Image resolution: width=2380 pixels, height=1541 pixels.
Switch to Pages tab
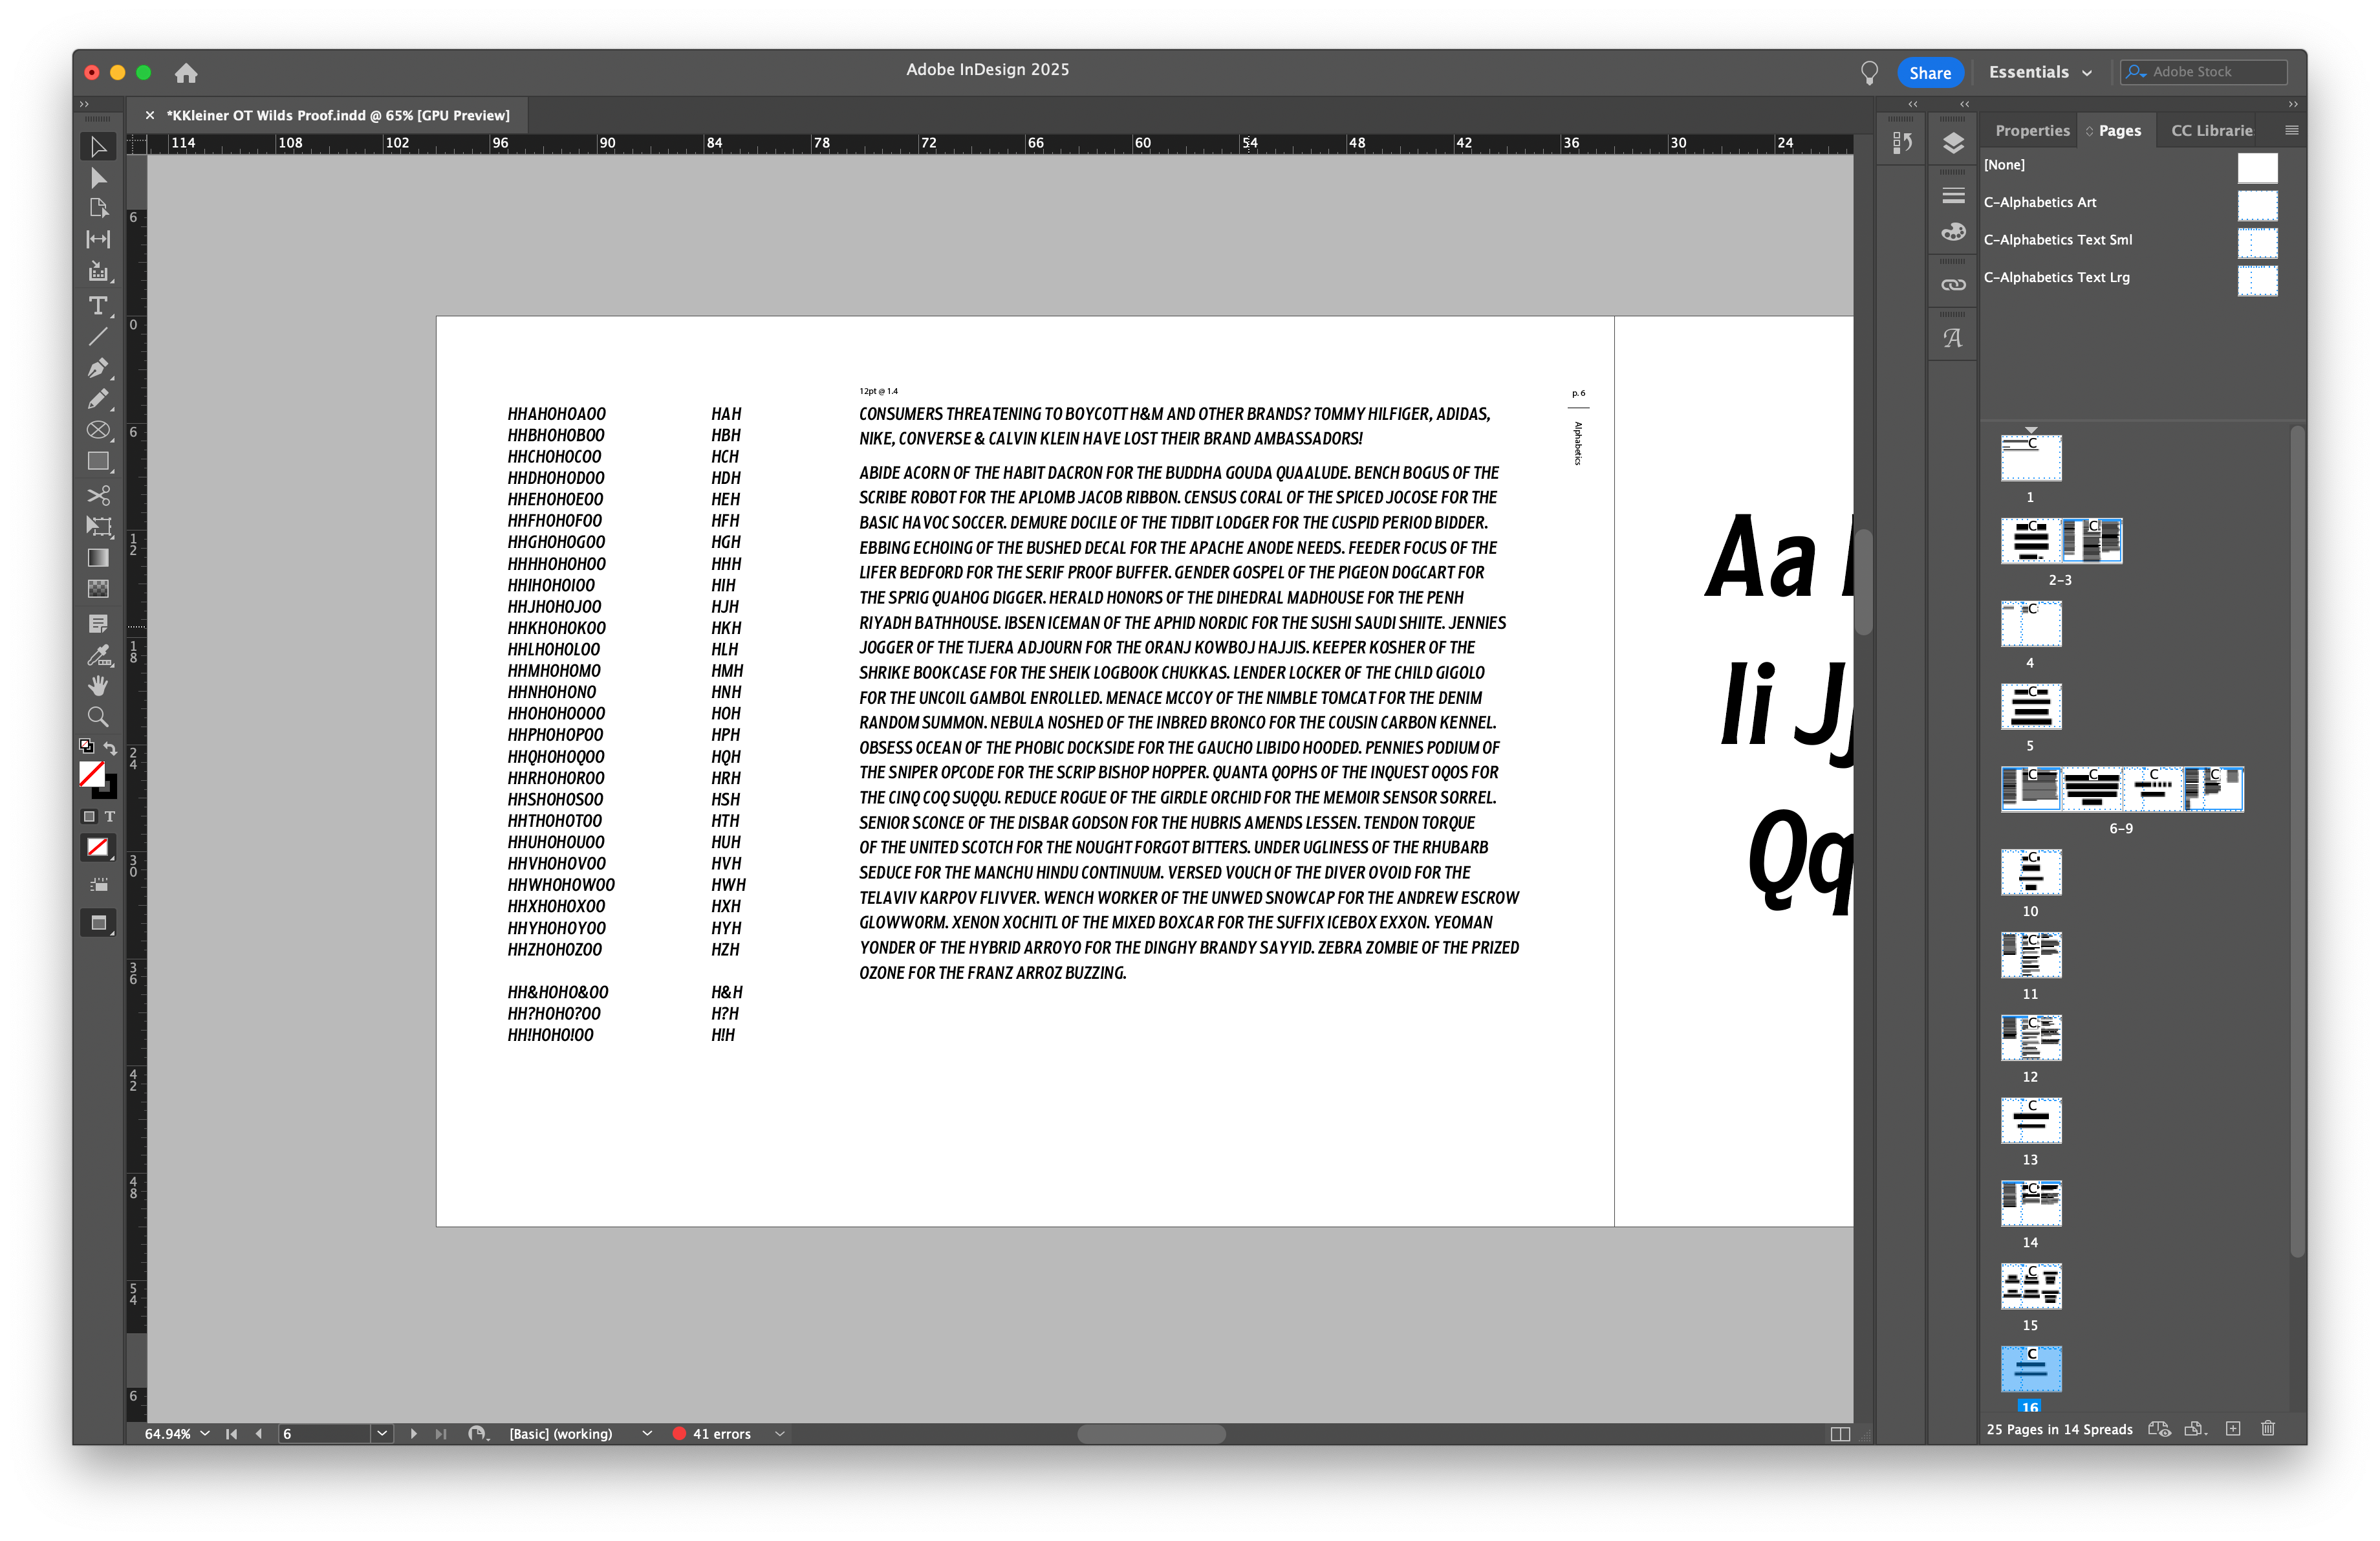point(2118,130)
